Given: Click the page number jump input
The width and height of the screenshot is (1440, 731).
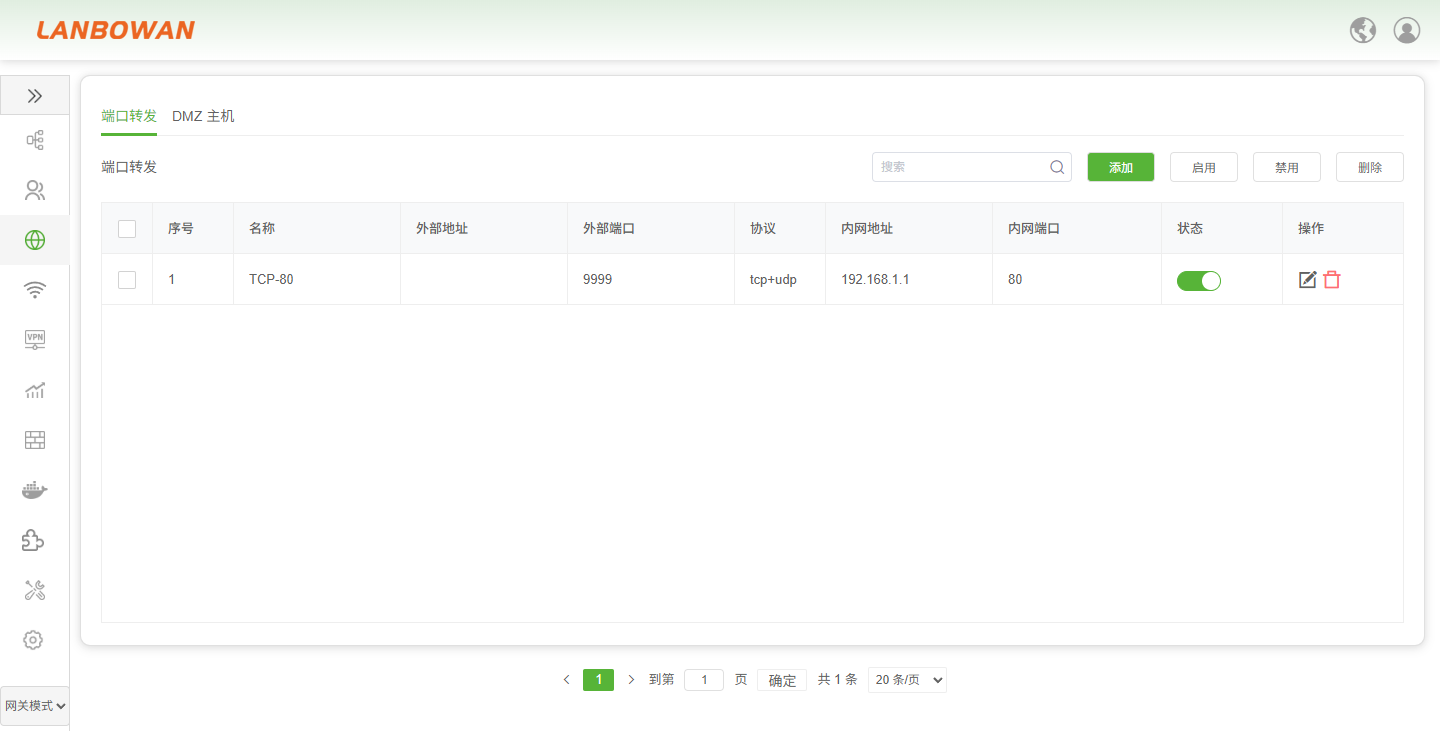Looking at the screenshot, I should (x=704, y=680).
